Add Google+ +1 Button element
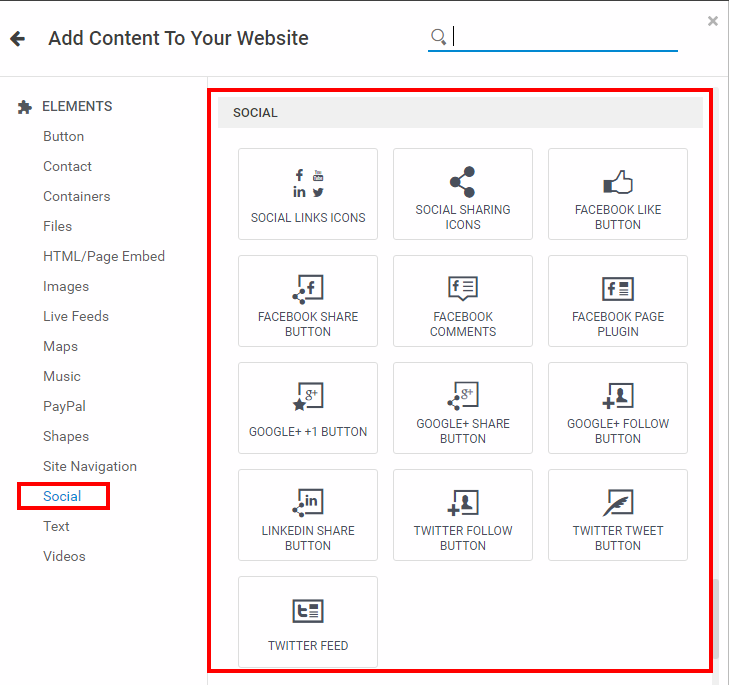Image resolution: width=729 pixels, height=685 pixels. coord(308,408)
